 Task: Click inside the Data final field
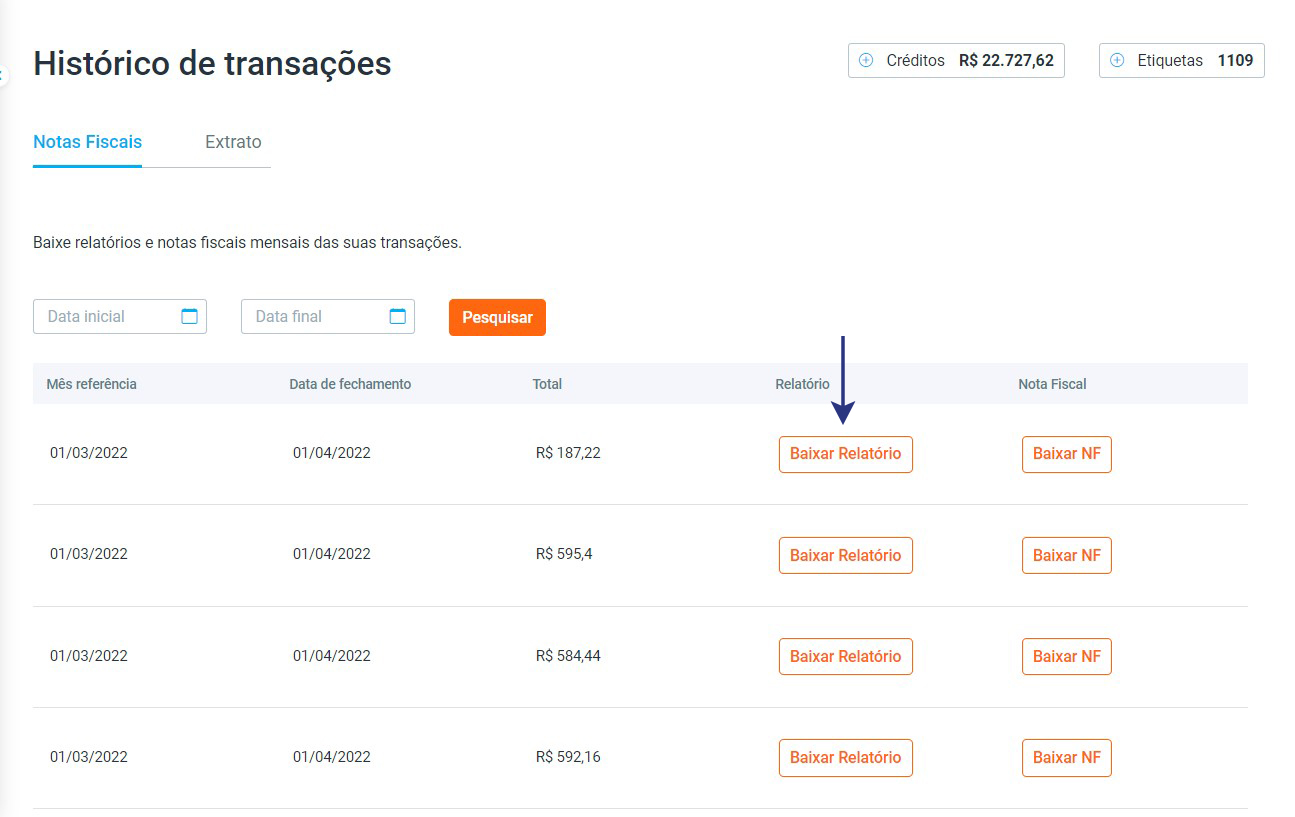pos(310,316)
